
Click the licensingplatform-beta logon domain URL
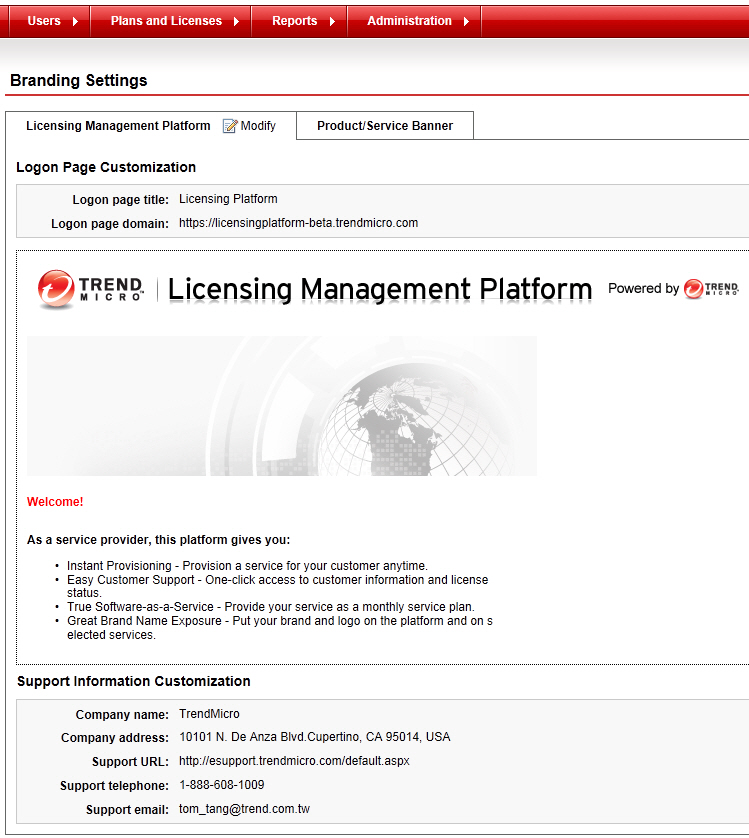298,223
